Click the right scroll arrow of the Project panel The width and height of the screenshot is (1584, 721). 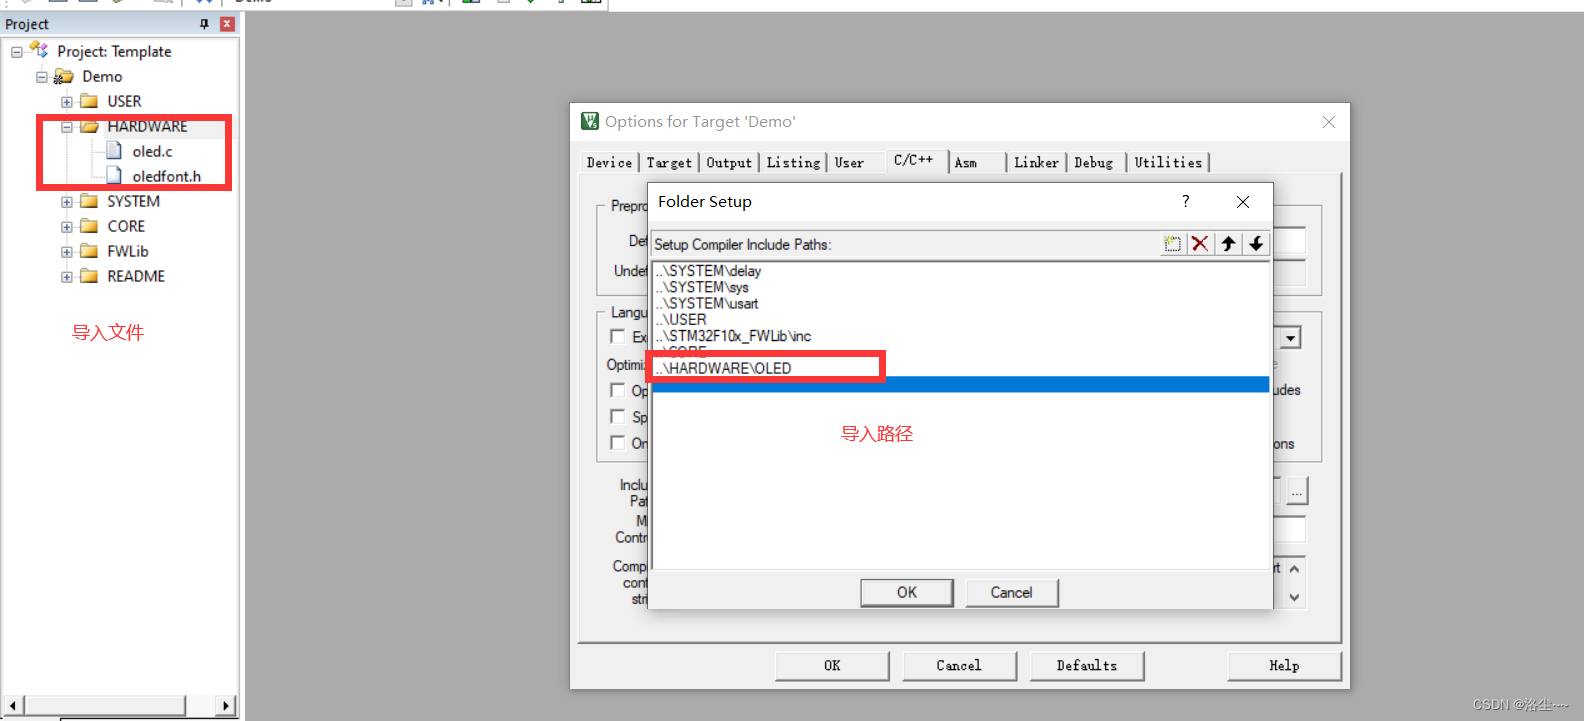(x=226, y=706)
